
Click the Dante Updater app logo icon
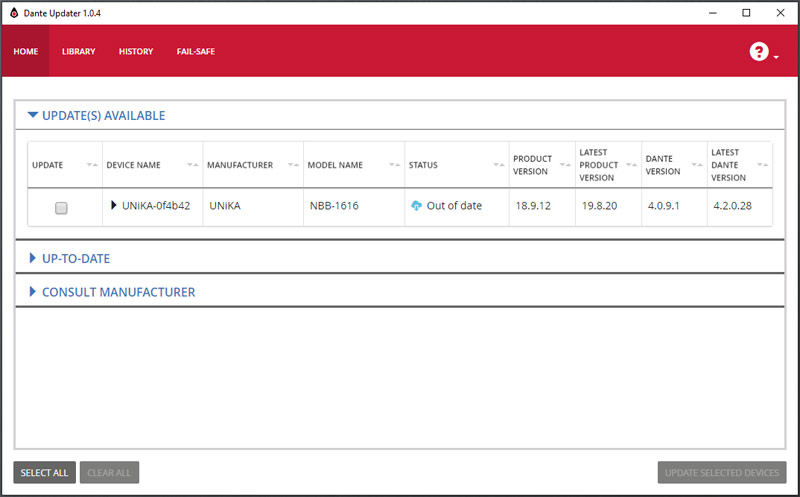point(14,12)
